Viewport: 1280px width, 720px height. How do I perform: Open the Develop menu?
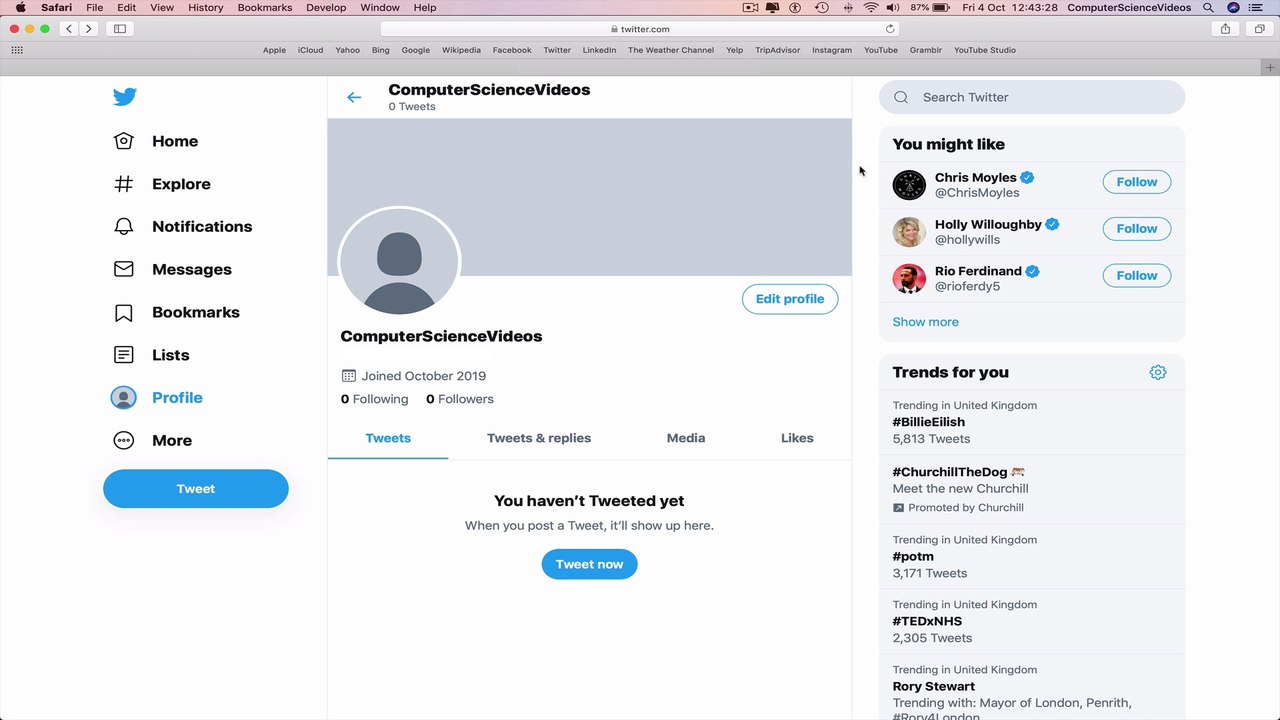326,7
